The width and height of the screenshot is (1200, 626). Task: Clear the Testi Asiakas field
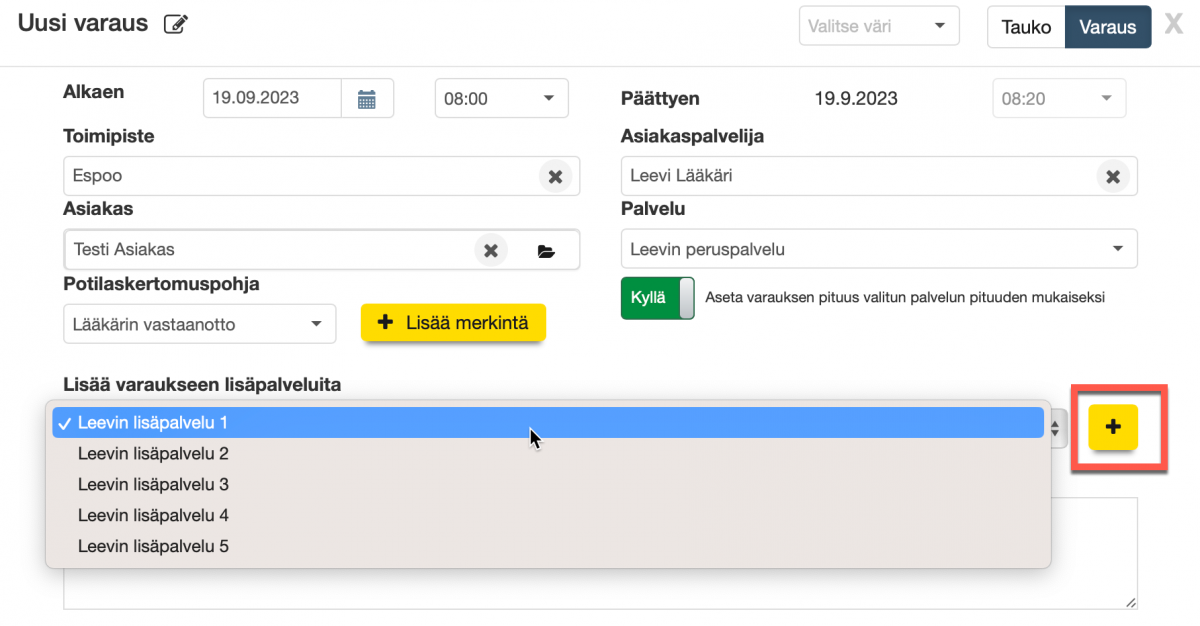point(491,250)
